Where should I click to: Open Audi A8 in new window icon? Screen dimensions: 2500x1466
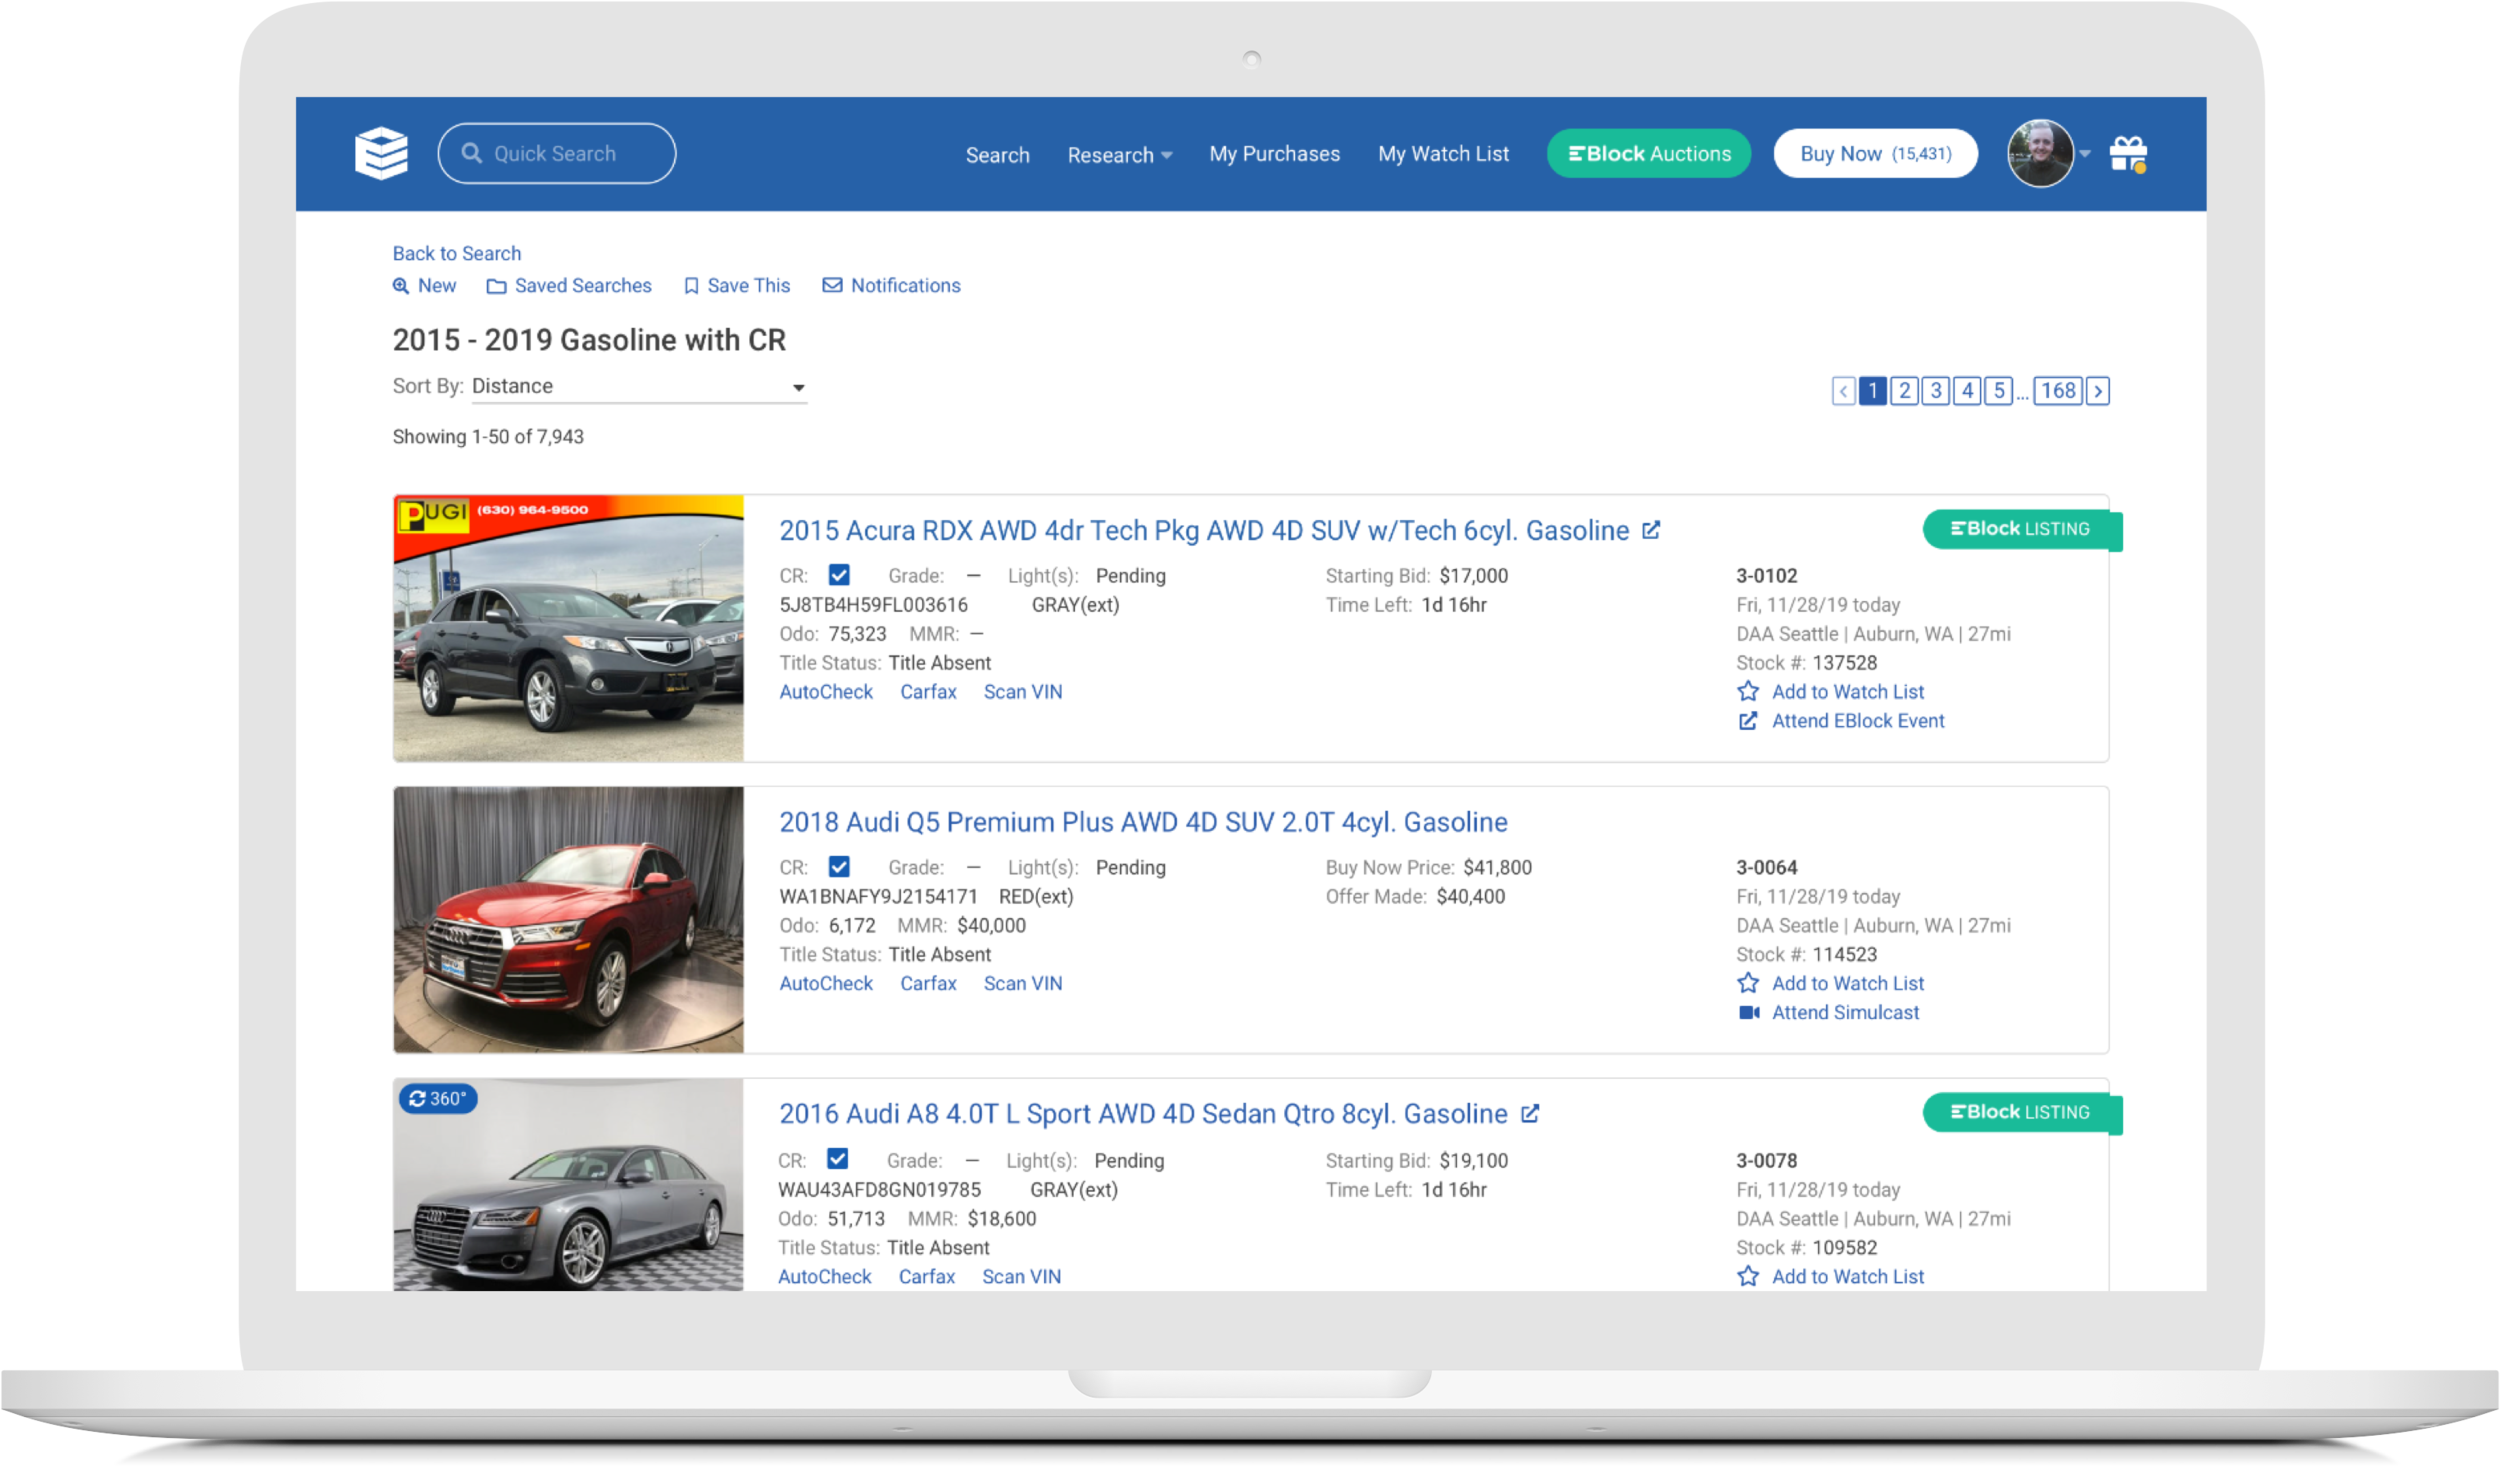tap(1530, 1113)
